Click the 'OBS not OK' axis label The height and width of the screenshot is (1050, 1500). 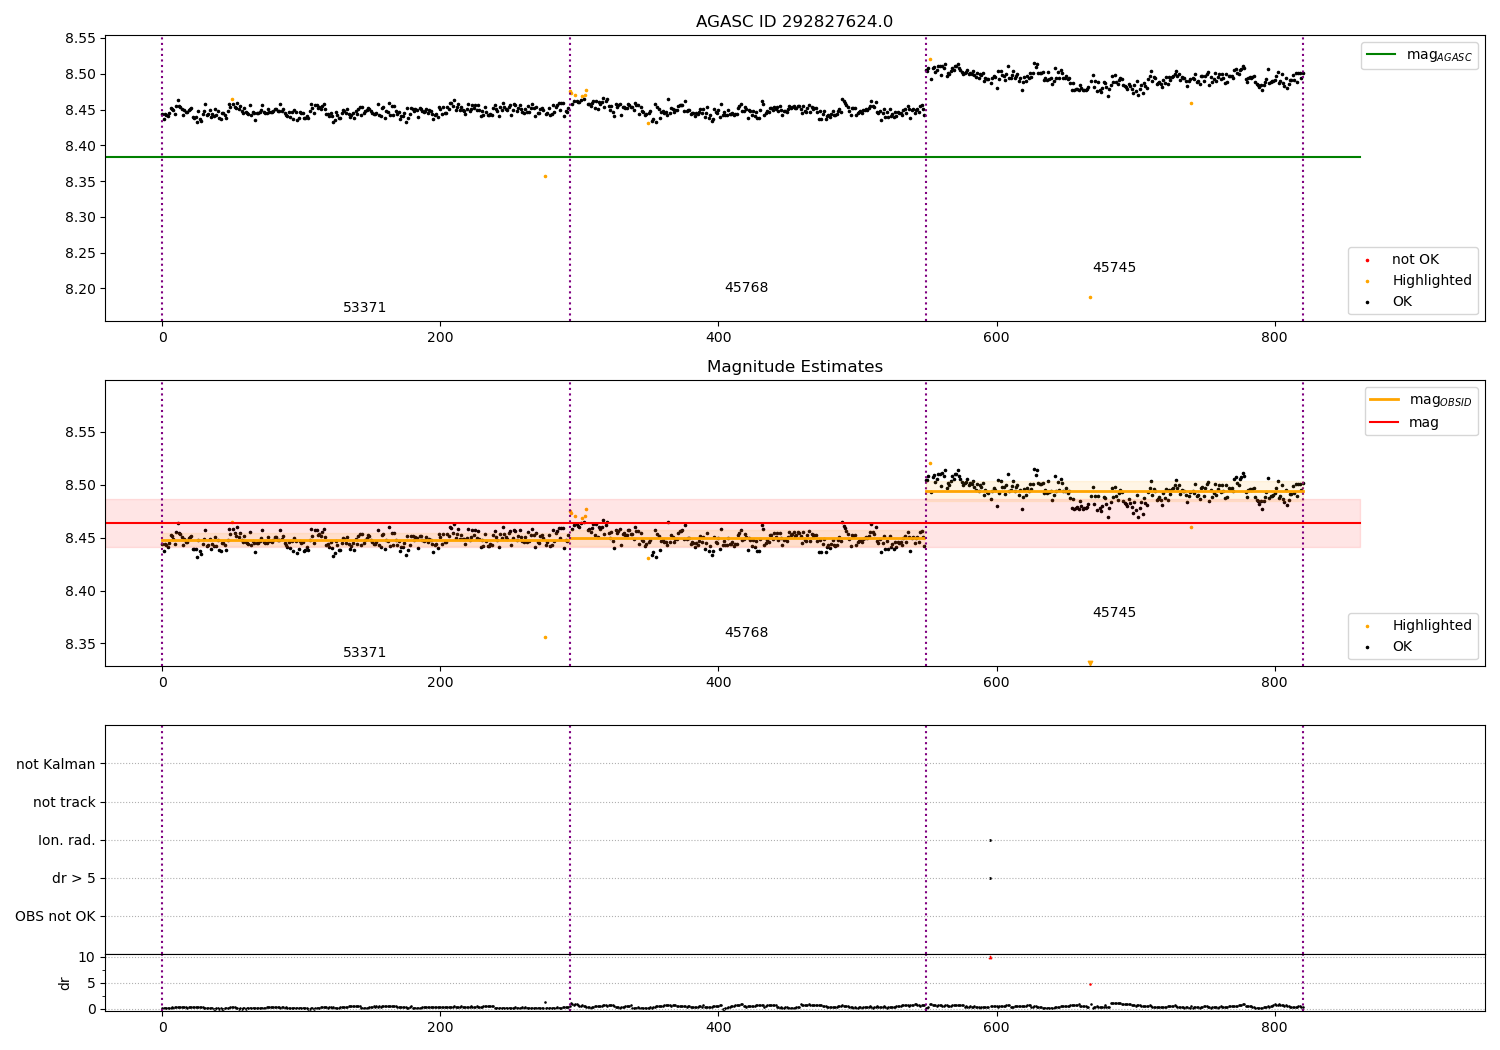[x=55, y=916]
